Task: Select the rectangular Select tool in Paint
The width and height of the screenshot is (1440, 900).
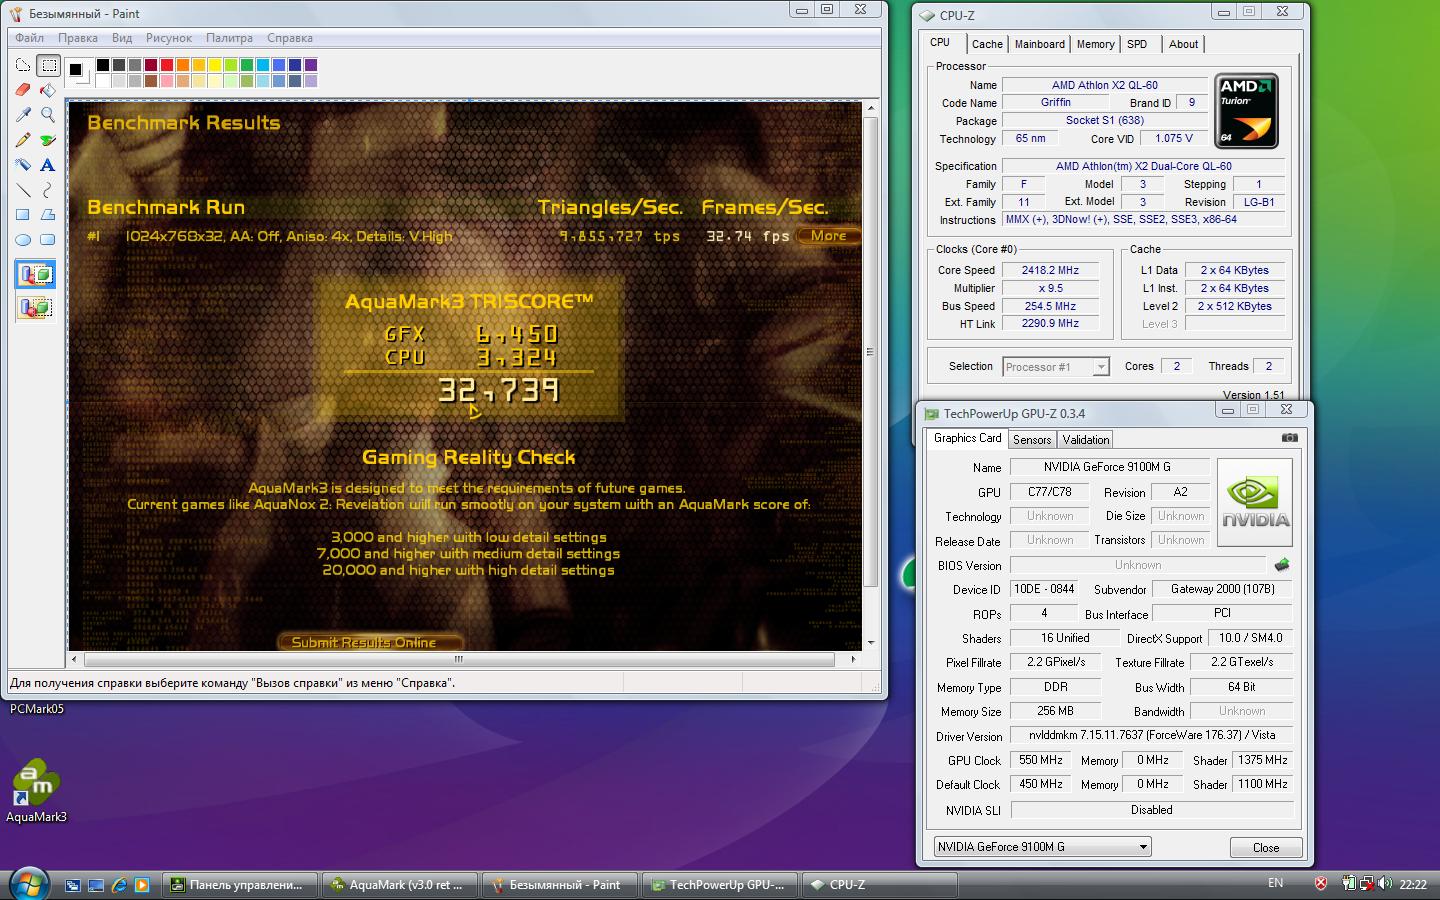Action: [x=48, y=66]
